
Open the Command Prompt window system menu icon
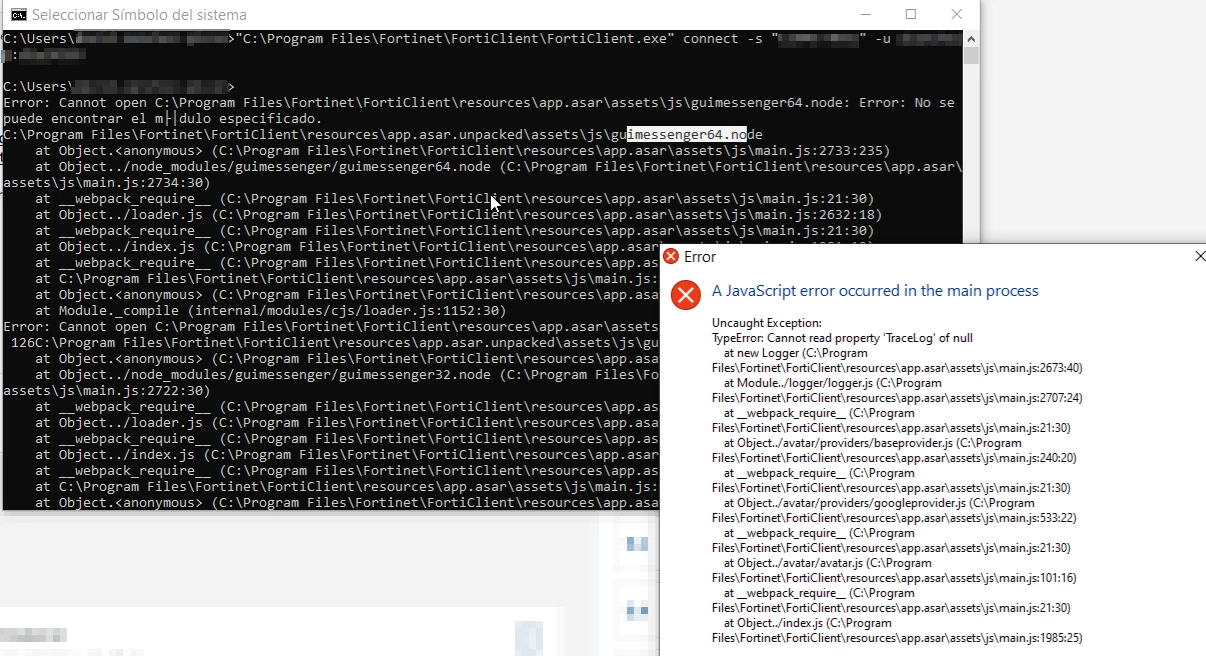click(18, 14)
